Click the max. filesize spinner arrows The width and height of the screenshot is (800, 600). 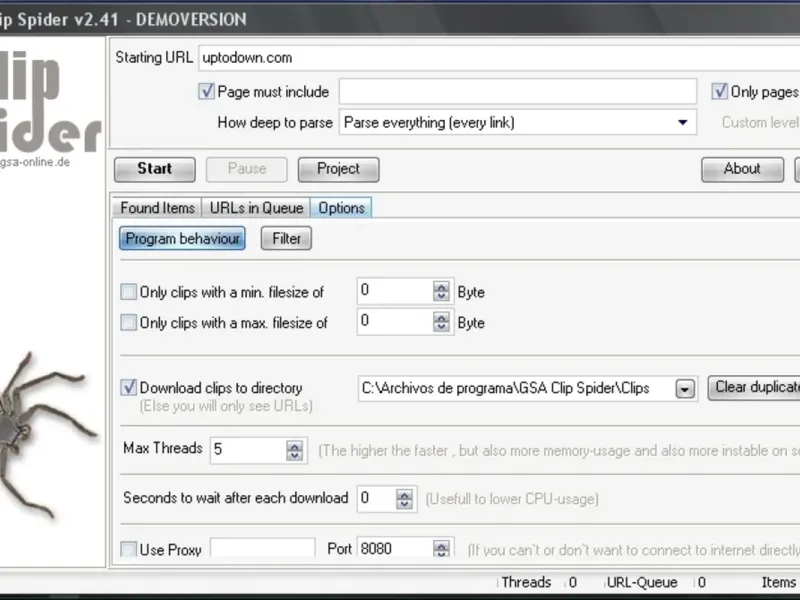pos(441,322)
